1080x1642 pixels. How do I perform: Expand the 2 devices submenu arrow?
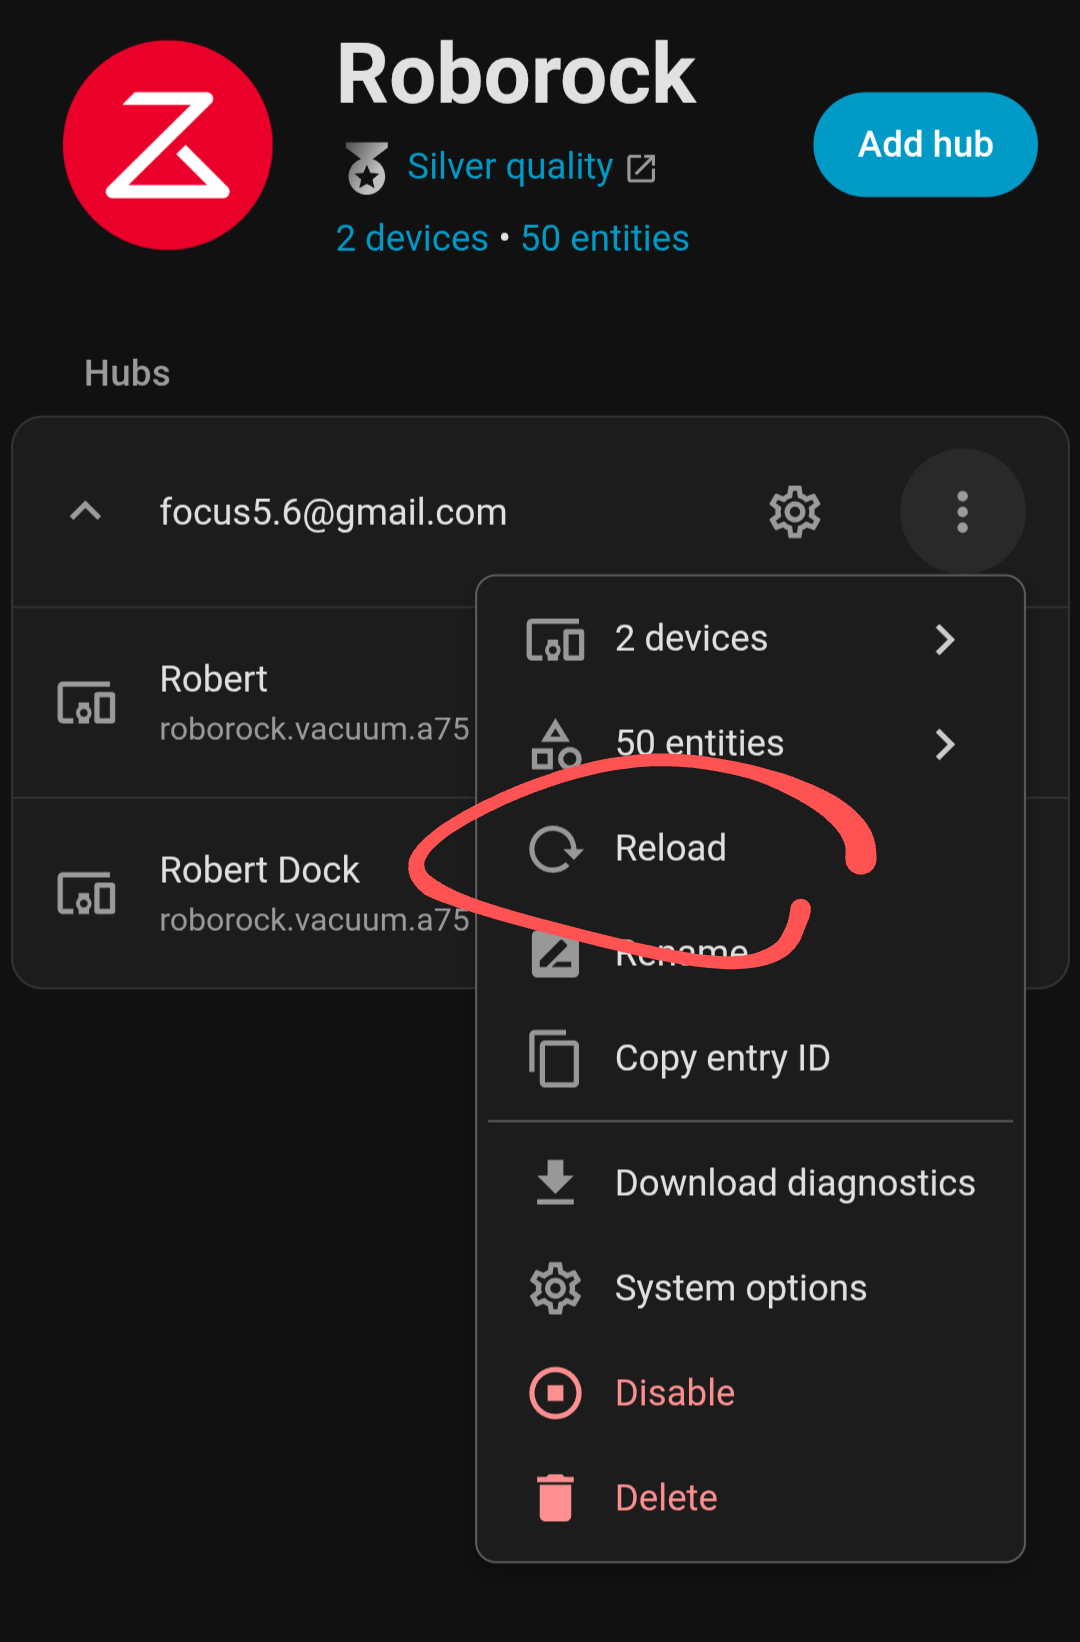click(944, 639)
